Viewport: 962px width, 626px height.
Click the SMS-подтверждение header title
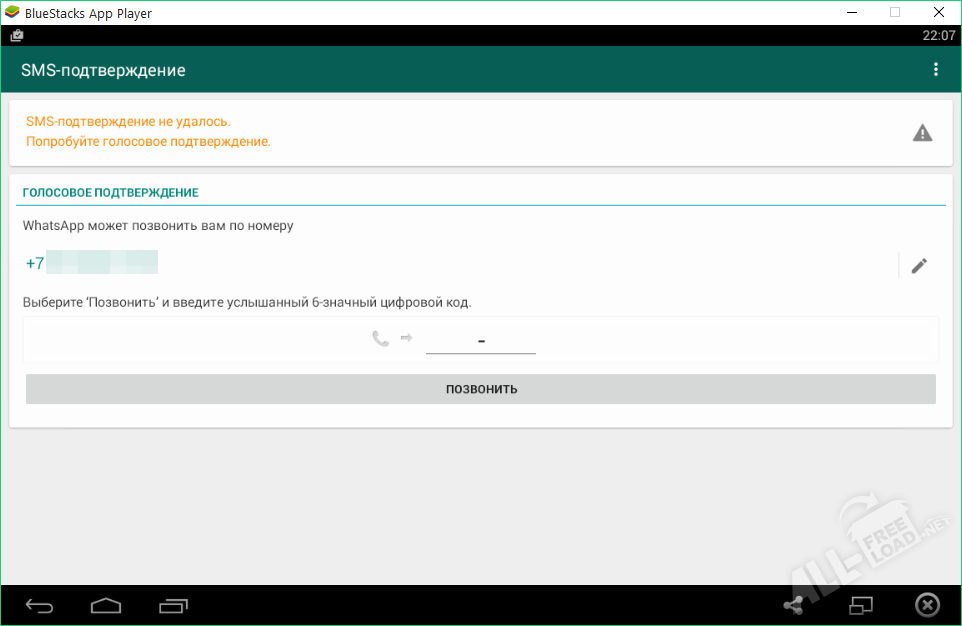103,70
